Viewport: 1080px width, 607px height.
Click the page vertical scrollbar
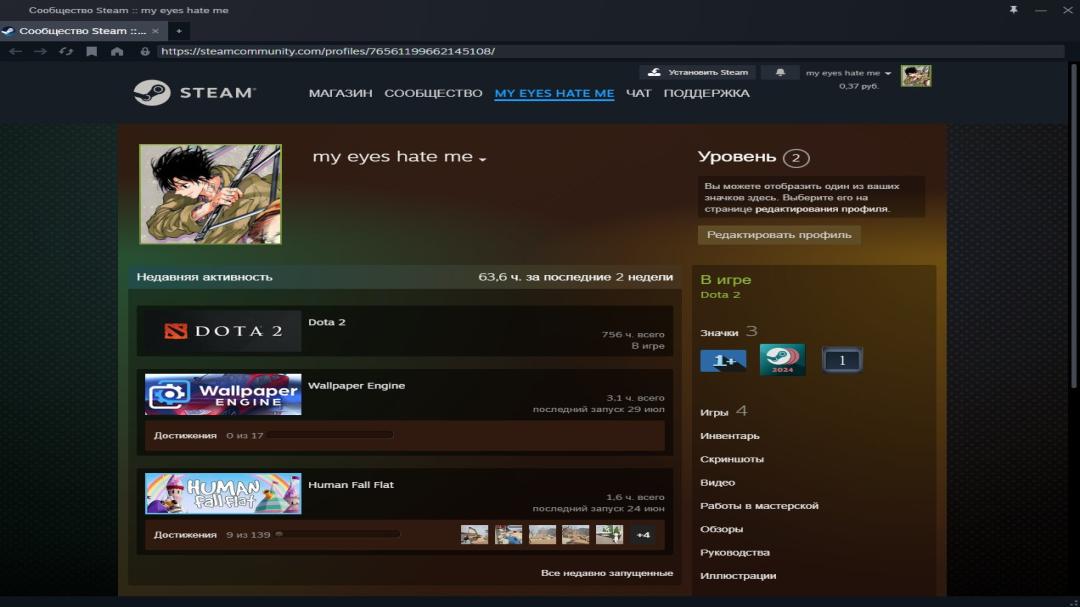(x=1072, y=225)
